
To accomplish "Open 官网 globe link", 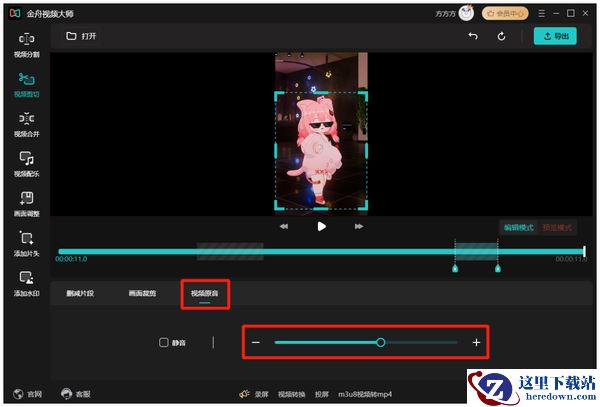I will (27, 394).
